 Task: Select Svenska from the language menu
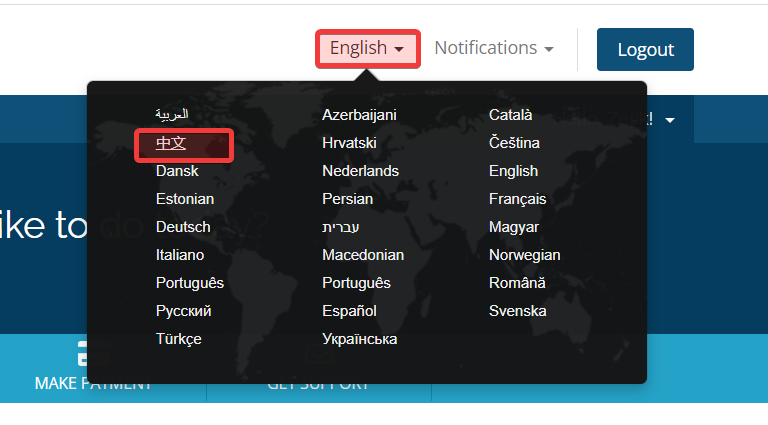(517, 311)
